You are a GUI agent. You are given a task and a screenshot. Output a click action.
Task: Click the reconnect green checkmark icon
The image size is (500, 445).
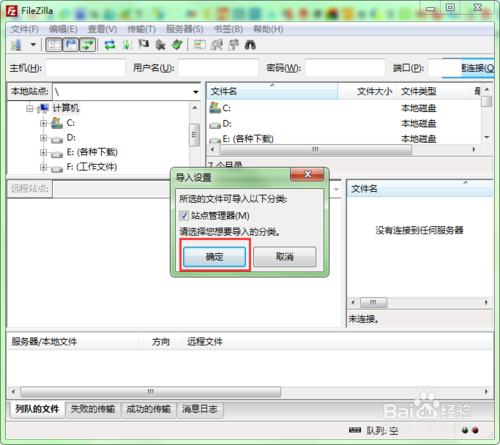[177, 45]
